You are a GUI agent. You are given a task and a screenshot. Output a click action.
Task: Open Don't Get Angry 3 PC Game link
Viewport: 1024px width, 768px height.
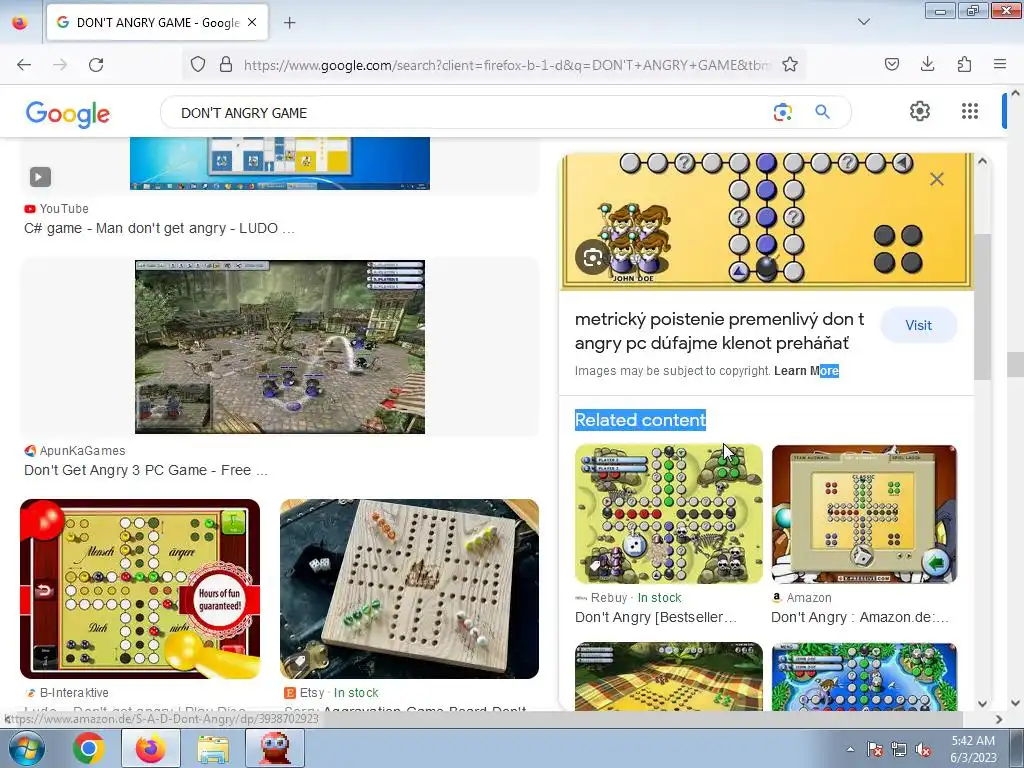coord(146,470)
